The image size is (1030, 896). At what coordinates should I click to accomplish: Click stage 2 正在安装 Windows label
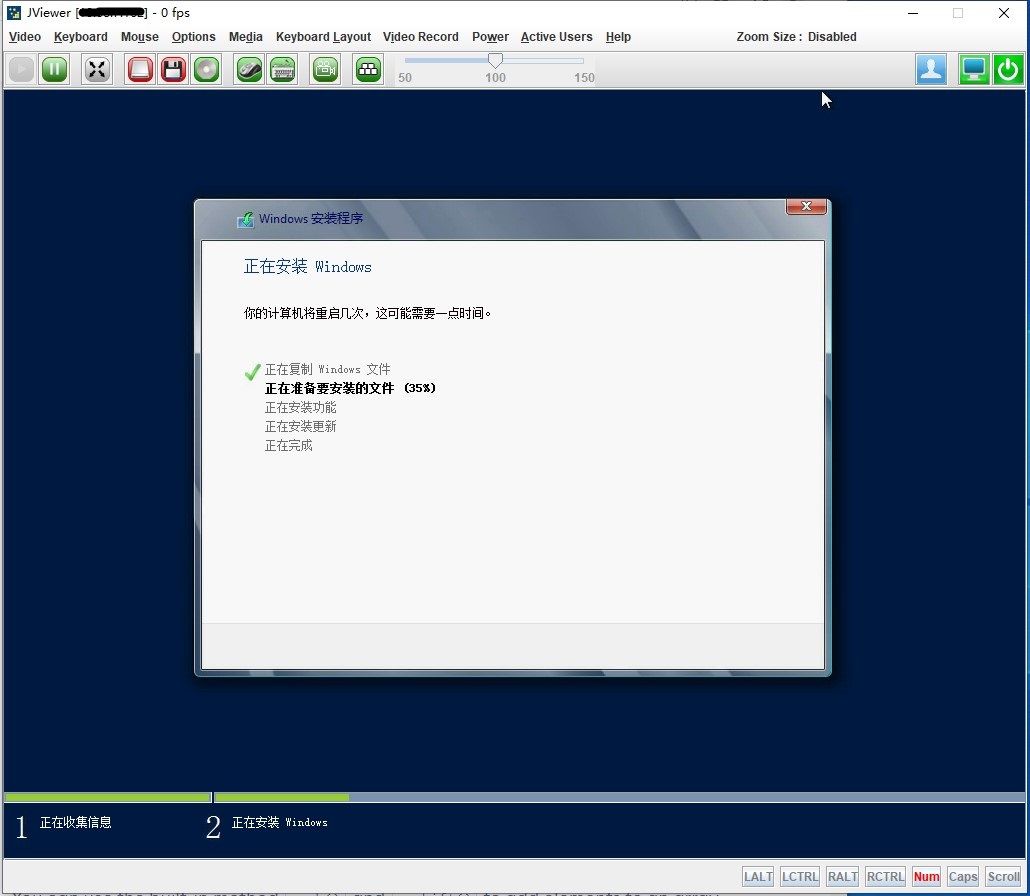click(x=279, y=822)
